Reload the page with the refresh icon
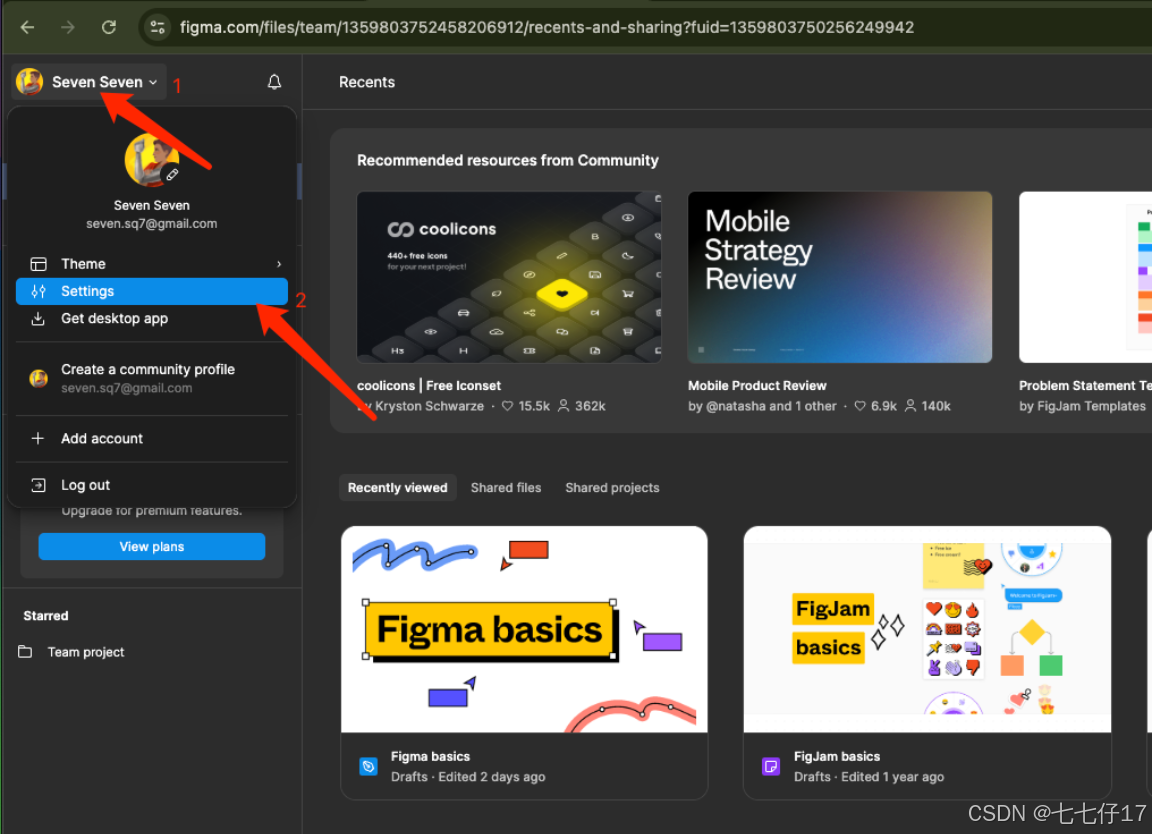 click(x=109, y=28)
